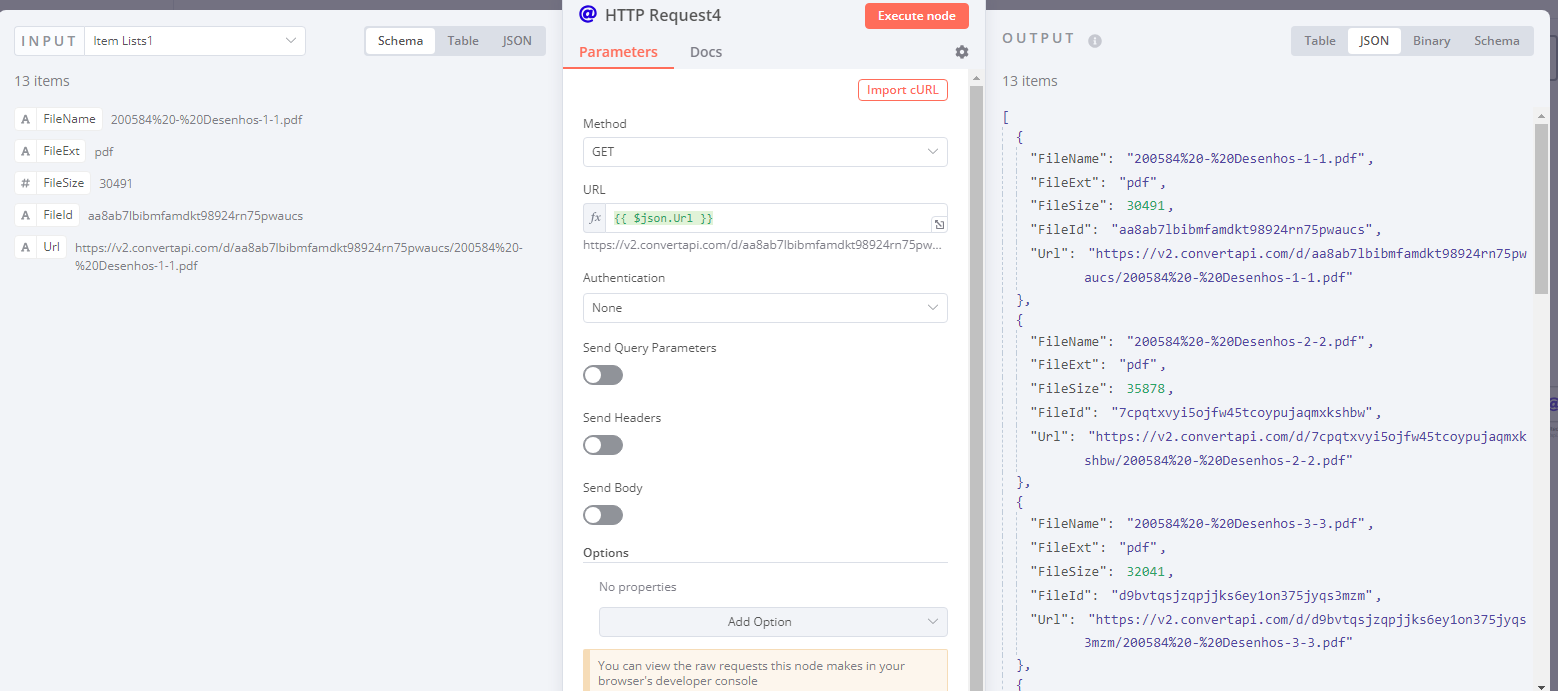Click the Url string type icon

tap(25, 247)
